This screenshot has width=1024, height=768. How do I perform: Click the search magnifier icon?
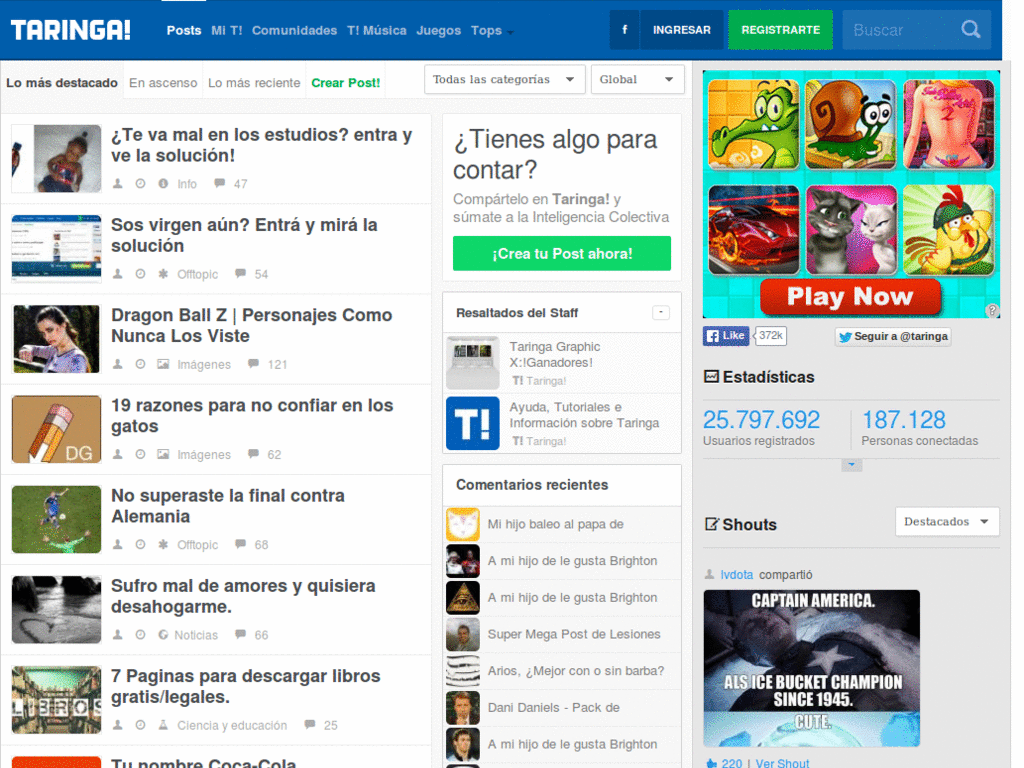(x=970, y=29)
